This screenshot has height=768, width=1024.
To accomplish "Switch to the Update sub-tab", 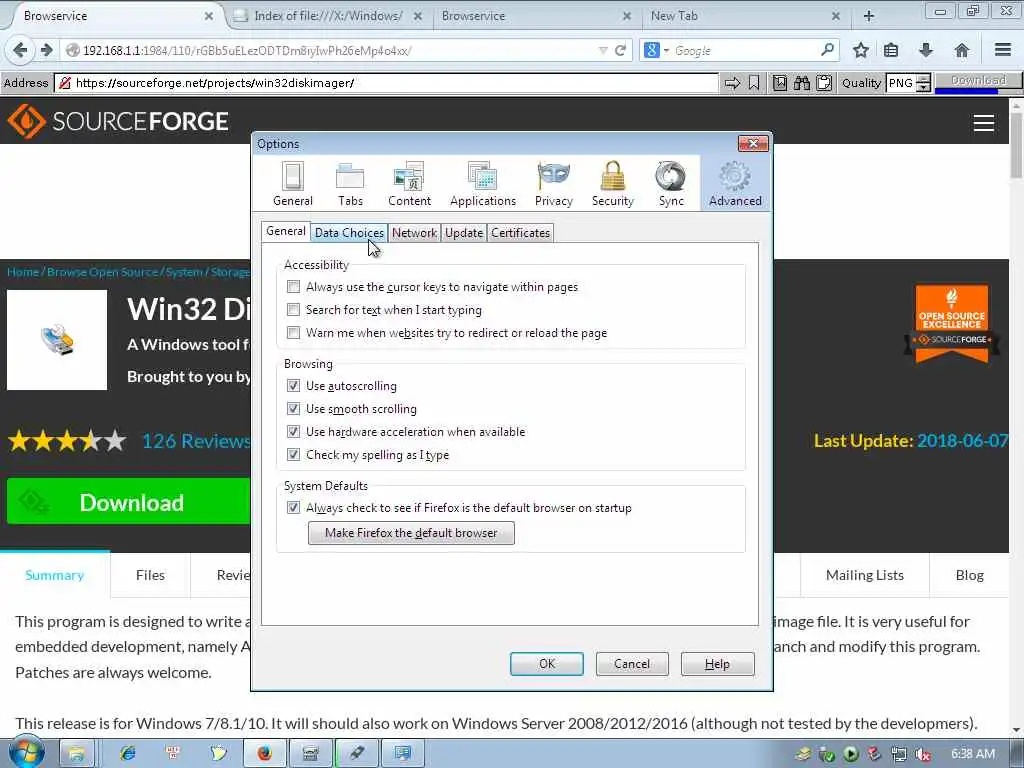I will tap(464, 232).
